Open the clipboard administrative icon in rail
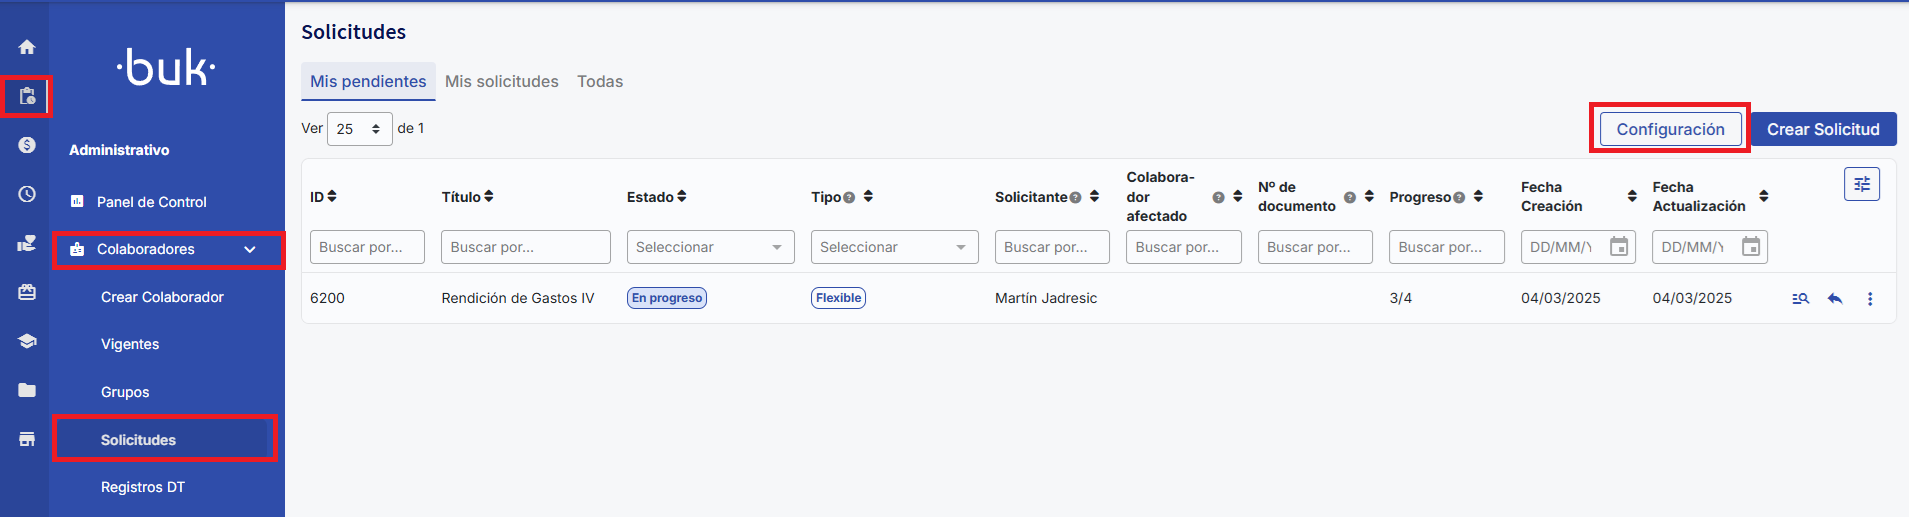This screenshot has width=1909, height=517. (x=27, y=97)
